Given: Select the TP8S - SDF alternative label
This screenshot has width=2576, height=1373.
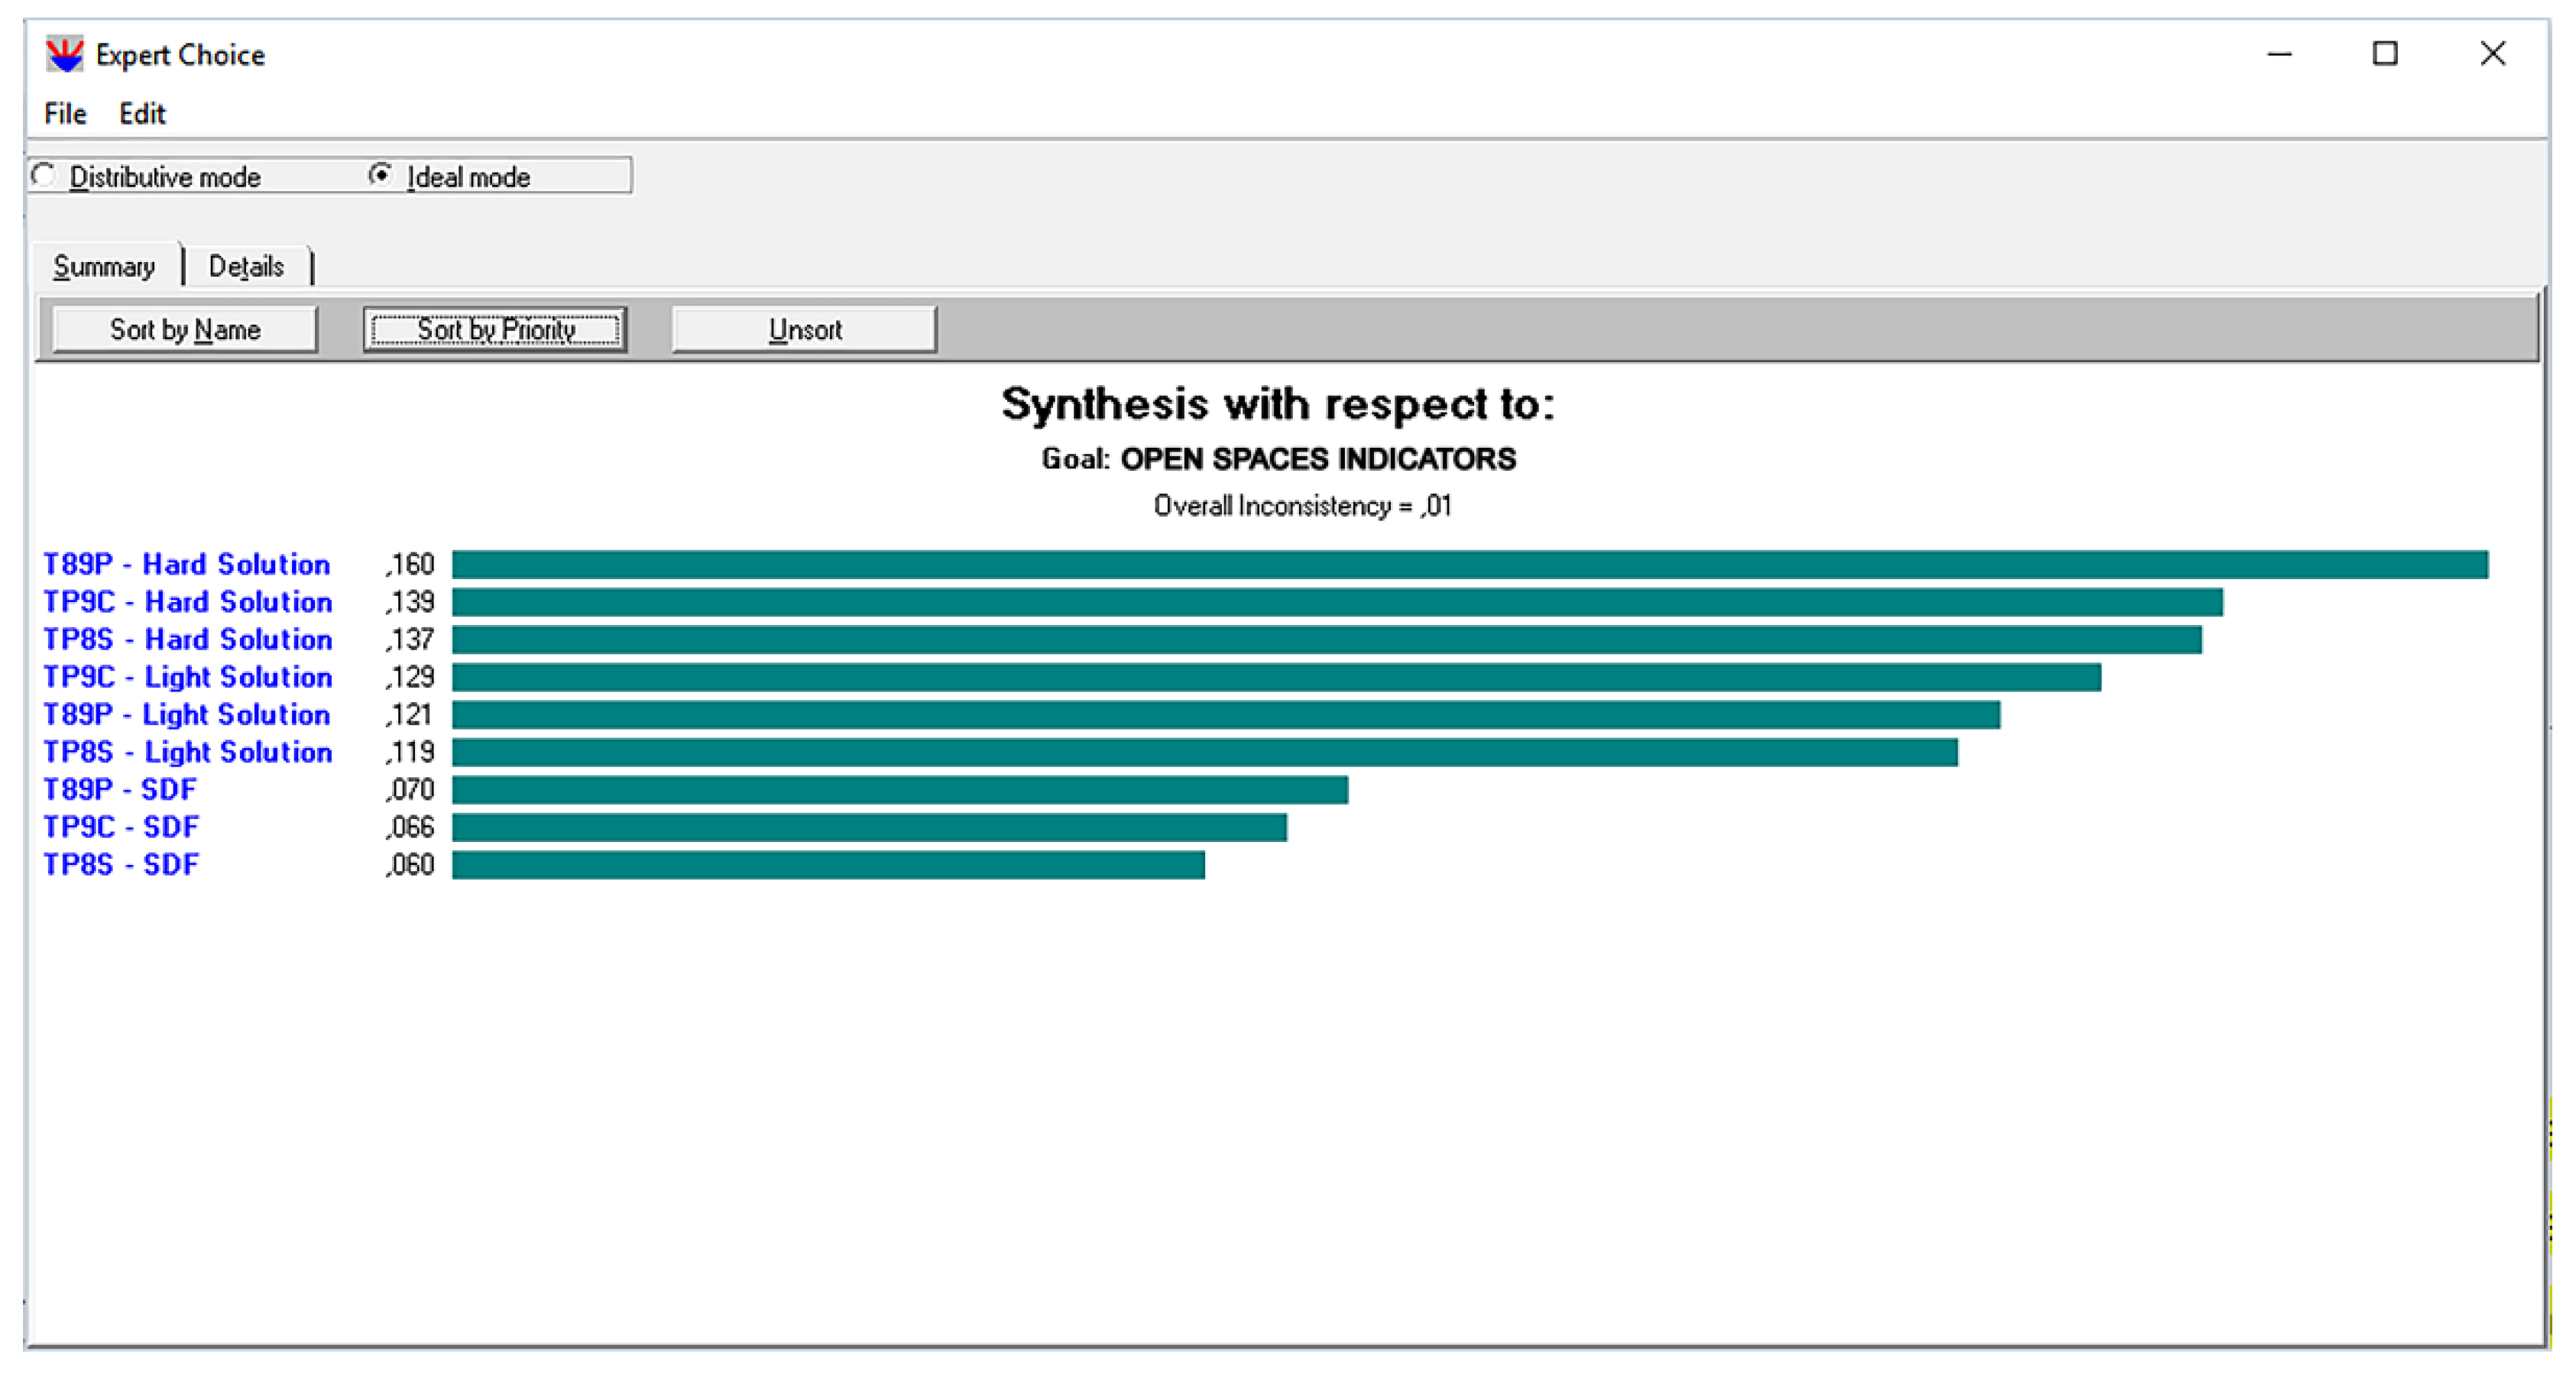Looking at the screenshot, I should 121,864.
